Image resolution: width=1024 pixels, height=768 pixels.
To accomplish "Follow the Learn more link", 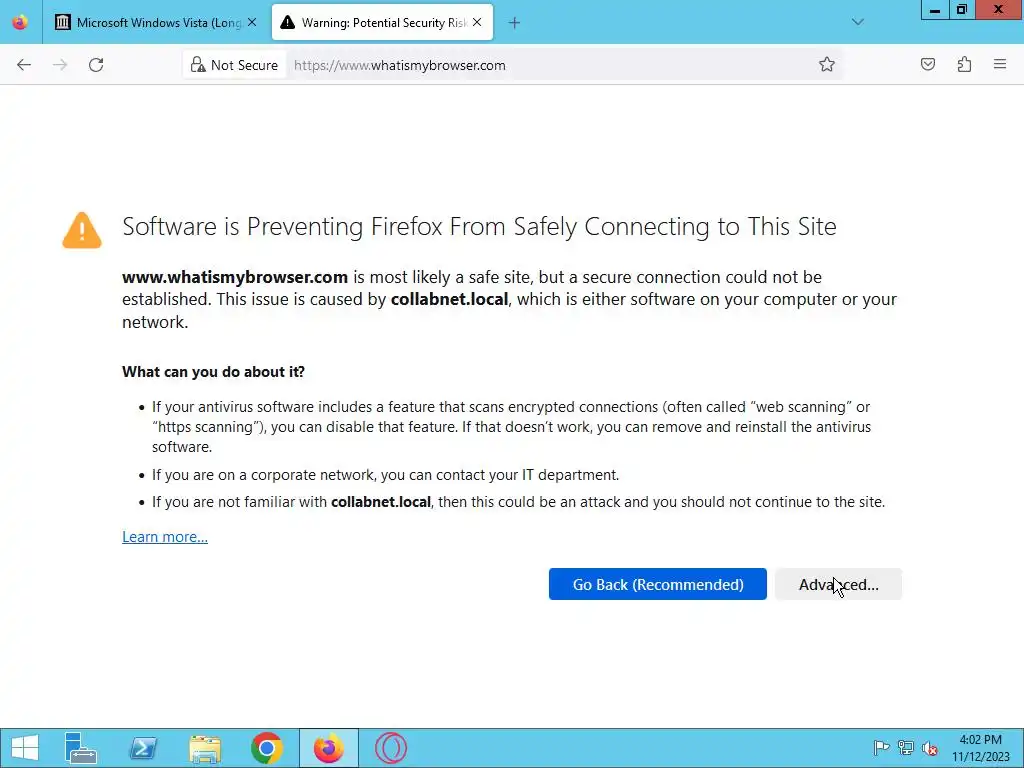I will [165, 537].
